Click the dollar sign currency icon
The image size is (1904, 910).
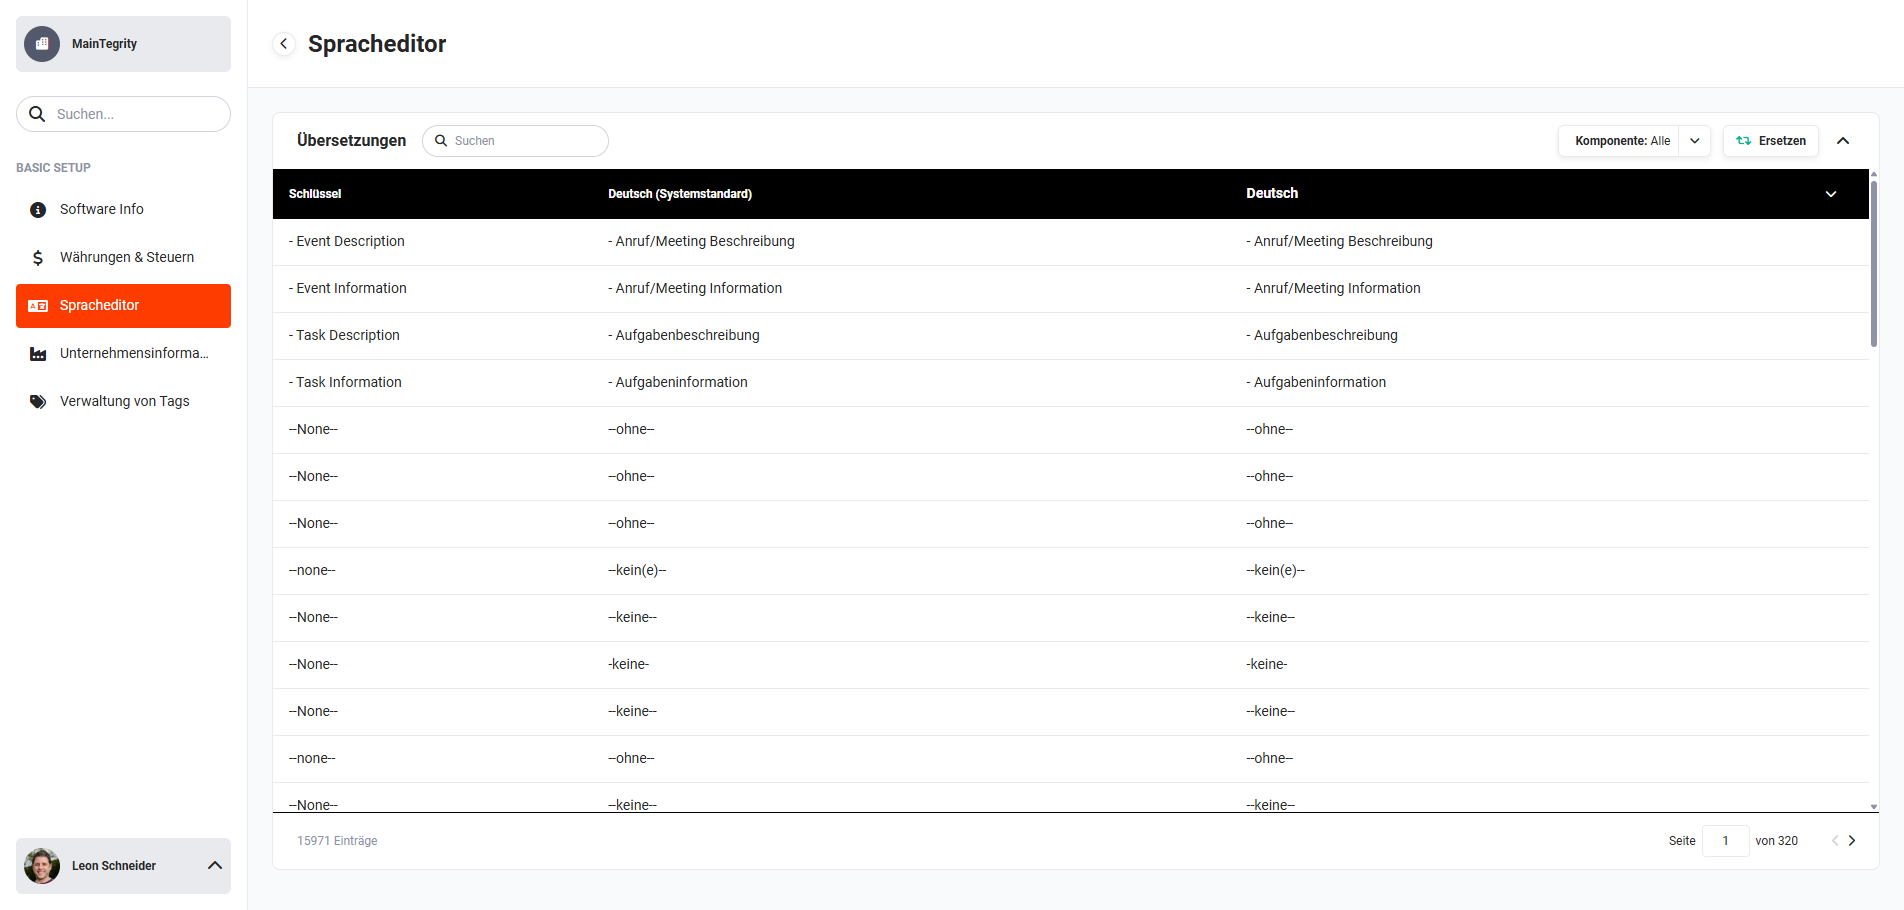point(38,258)
